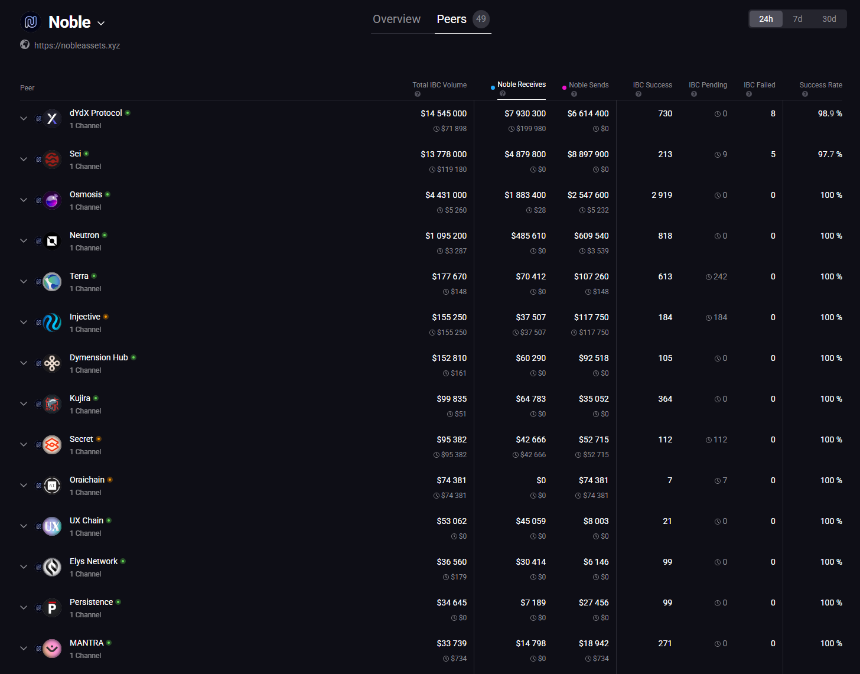The image size is (860, 674).
Task: Click the MANTRA chain logo
Action: tap(52, 649)
